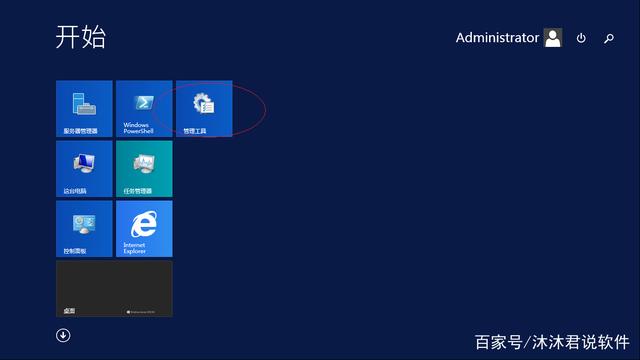Open the 管理工具 gear tile icon
Screen dimensions: 640x360
click(x=204, y=104)
